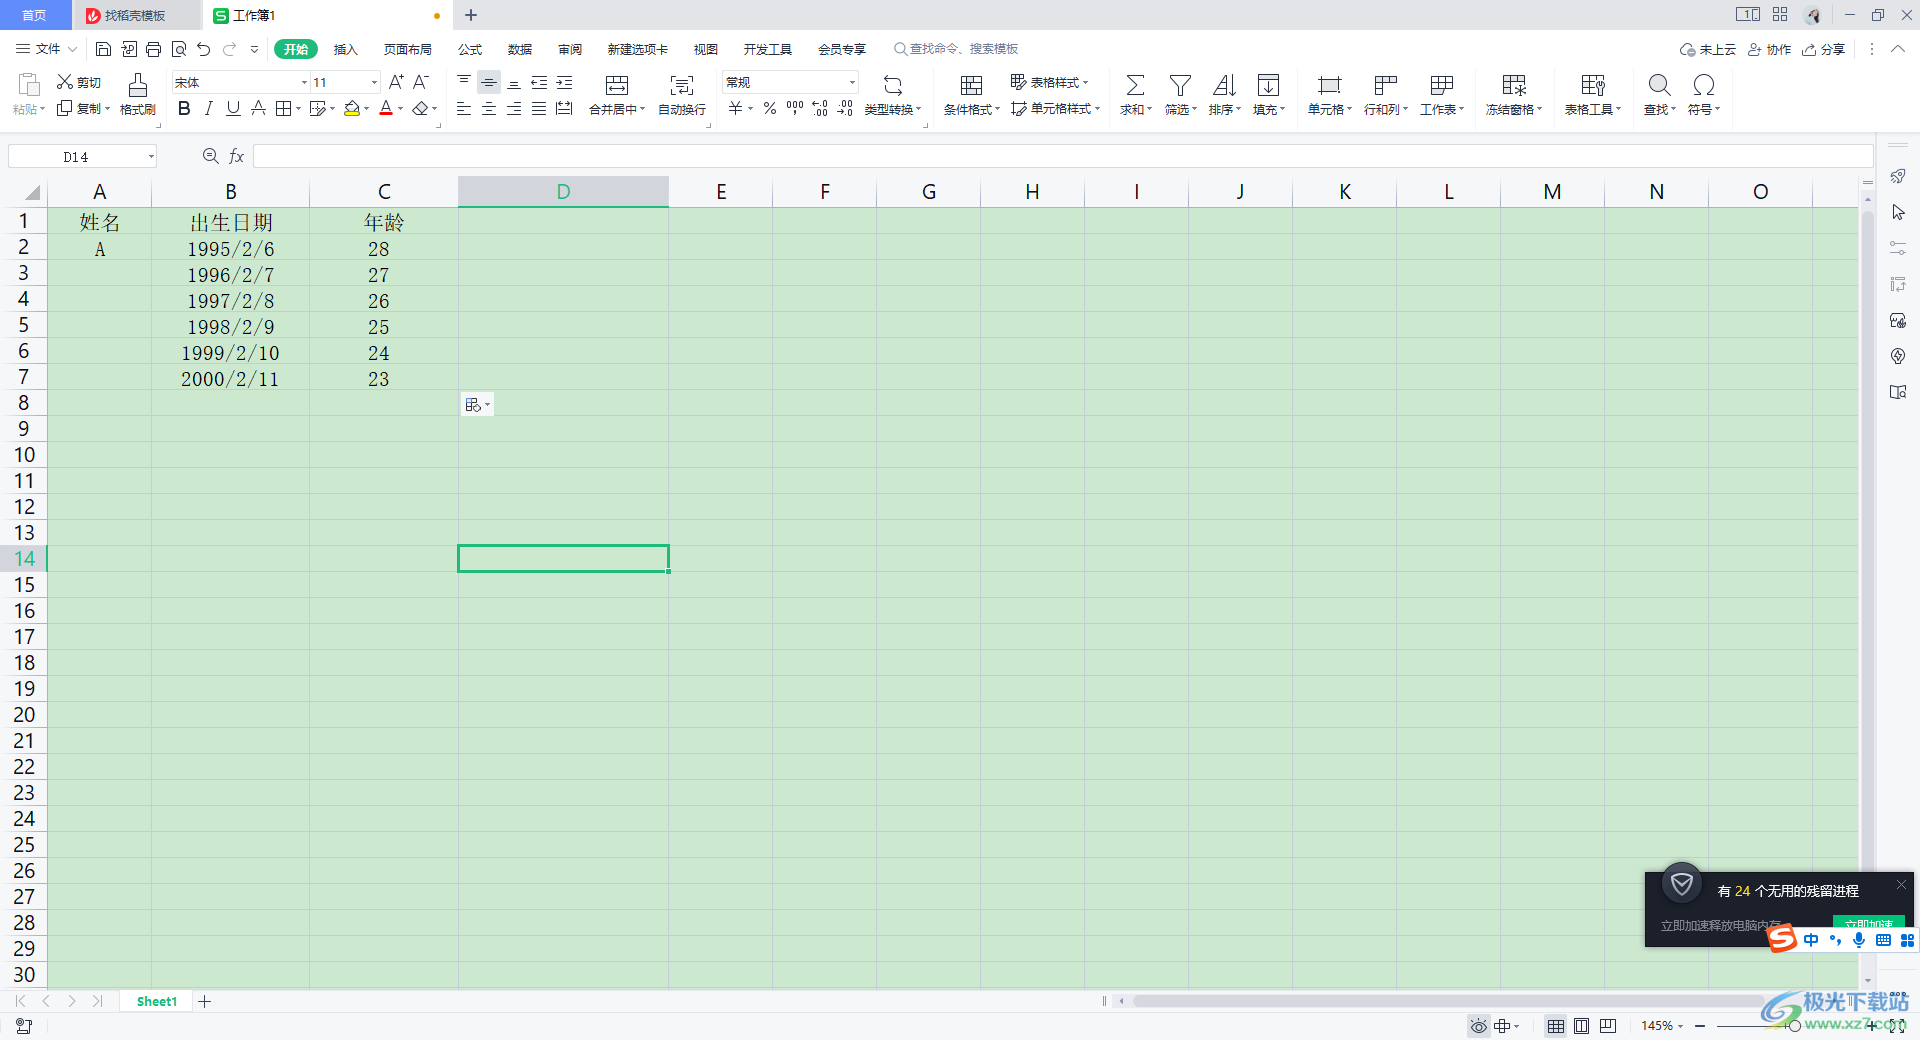Click the Undo arrow
Viewport: 1920px width, 1040px height.
tap(204, 49)
